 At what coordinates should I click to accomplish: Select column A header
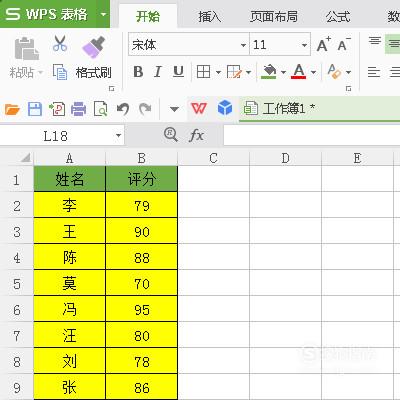coord(69,158)
